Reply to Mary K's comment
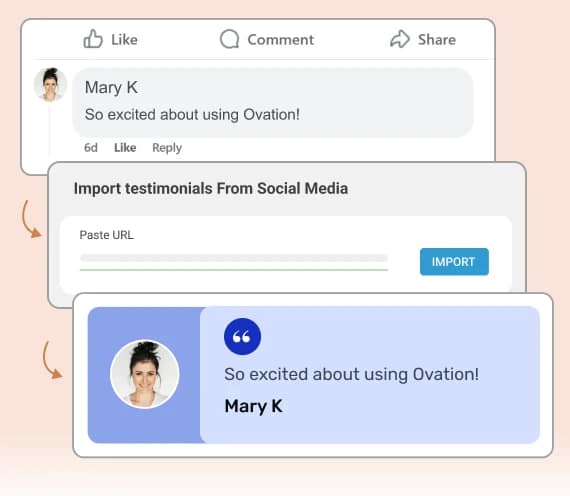The width and height of the screenshot is (570, 496). point(167,148)
